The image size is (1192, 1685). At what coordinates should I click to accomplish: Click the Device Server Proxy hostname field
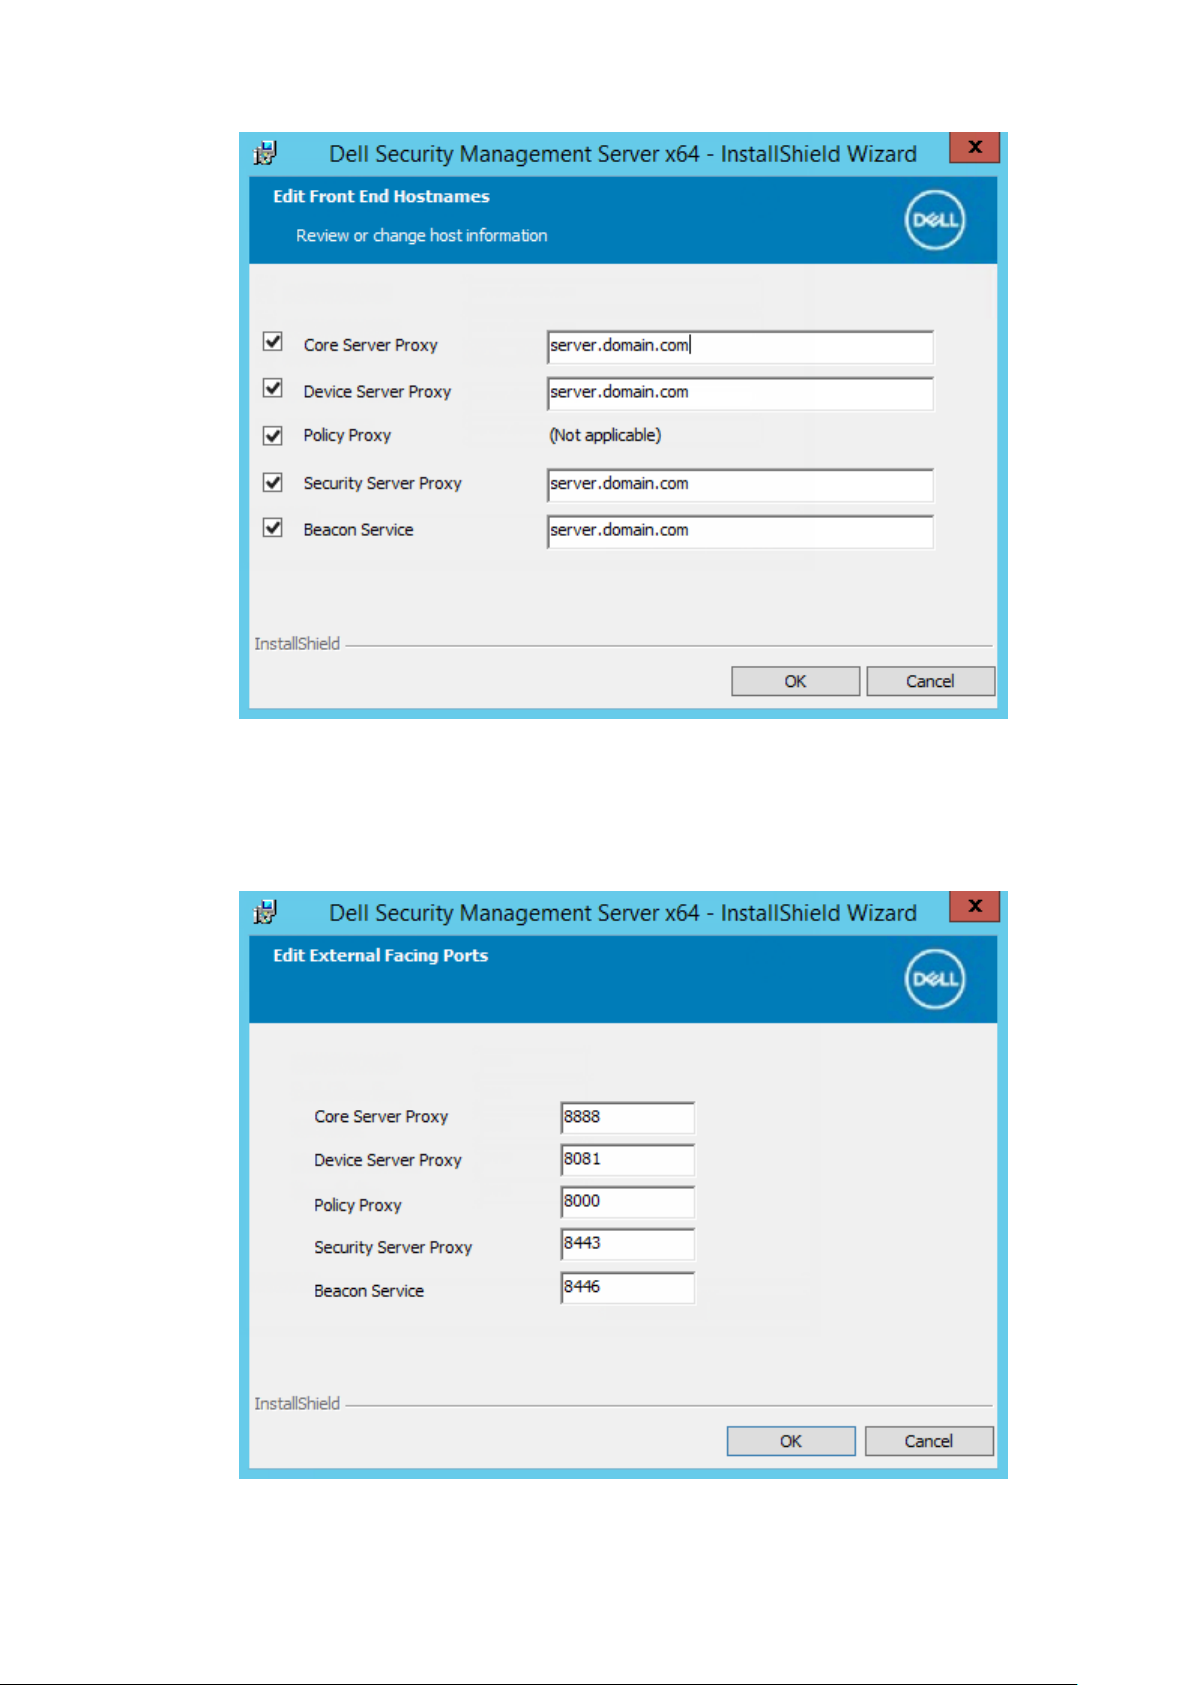coord(740,393)
